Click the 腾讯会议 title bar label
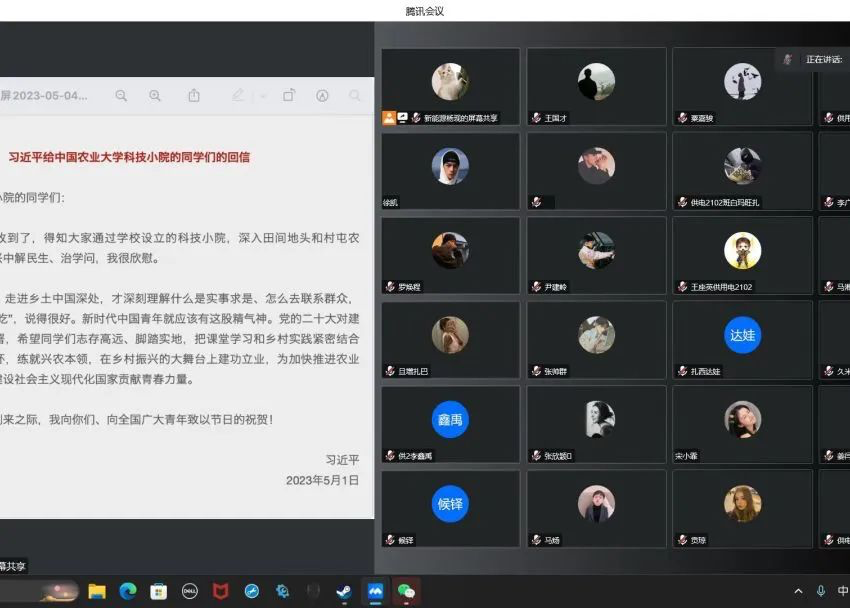Image resolution: width=850 pixels, height=608 pixels. 424,12
